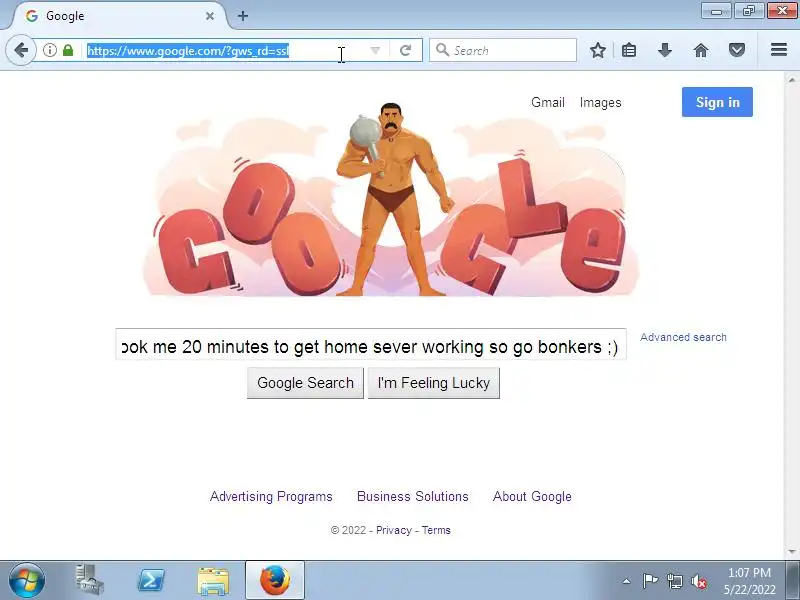Restore down the Firefox window

pos(749,10)
